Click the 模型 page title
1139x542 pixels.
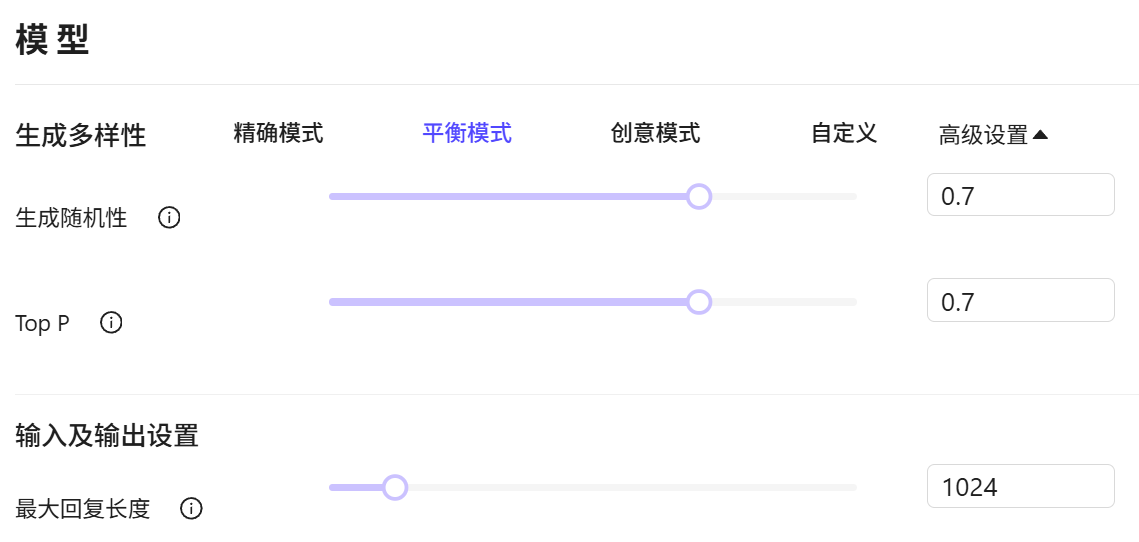tap(53, 41)
